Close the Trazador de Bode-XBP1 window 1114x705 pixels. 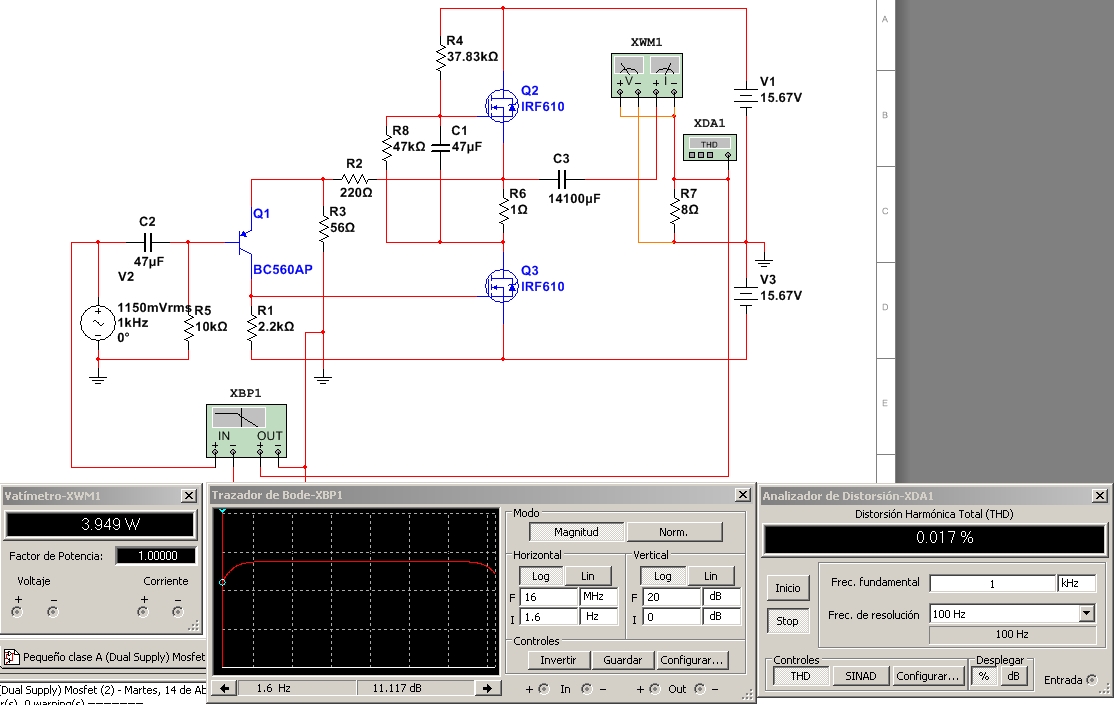(x=742, y=495)
